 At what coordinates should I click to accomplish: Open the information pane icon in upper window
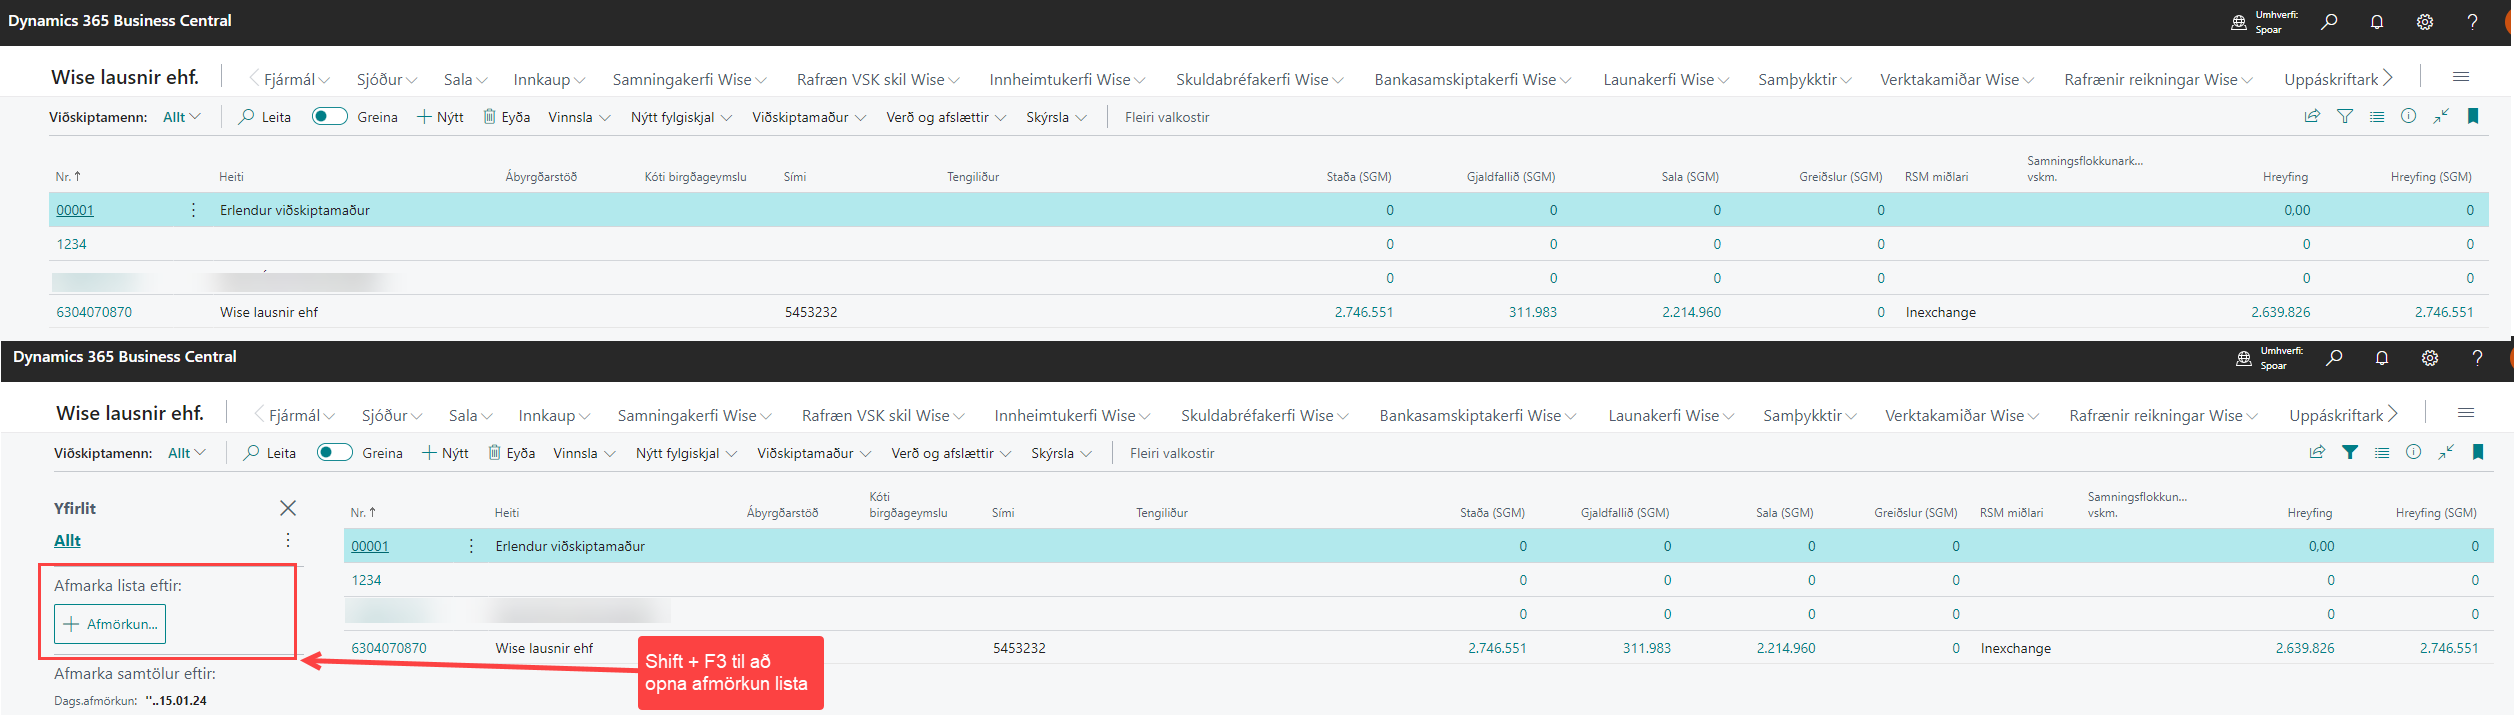pos(2408,117)
